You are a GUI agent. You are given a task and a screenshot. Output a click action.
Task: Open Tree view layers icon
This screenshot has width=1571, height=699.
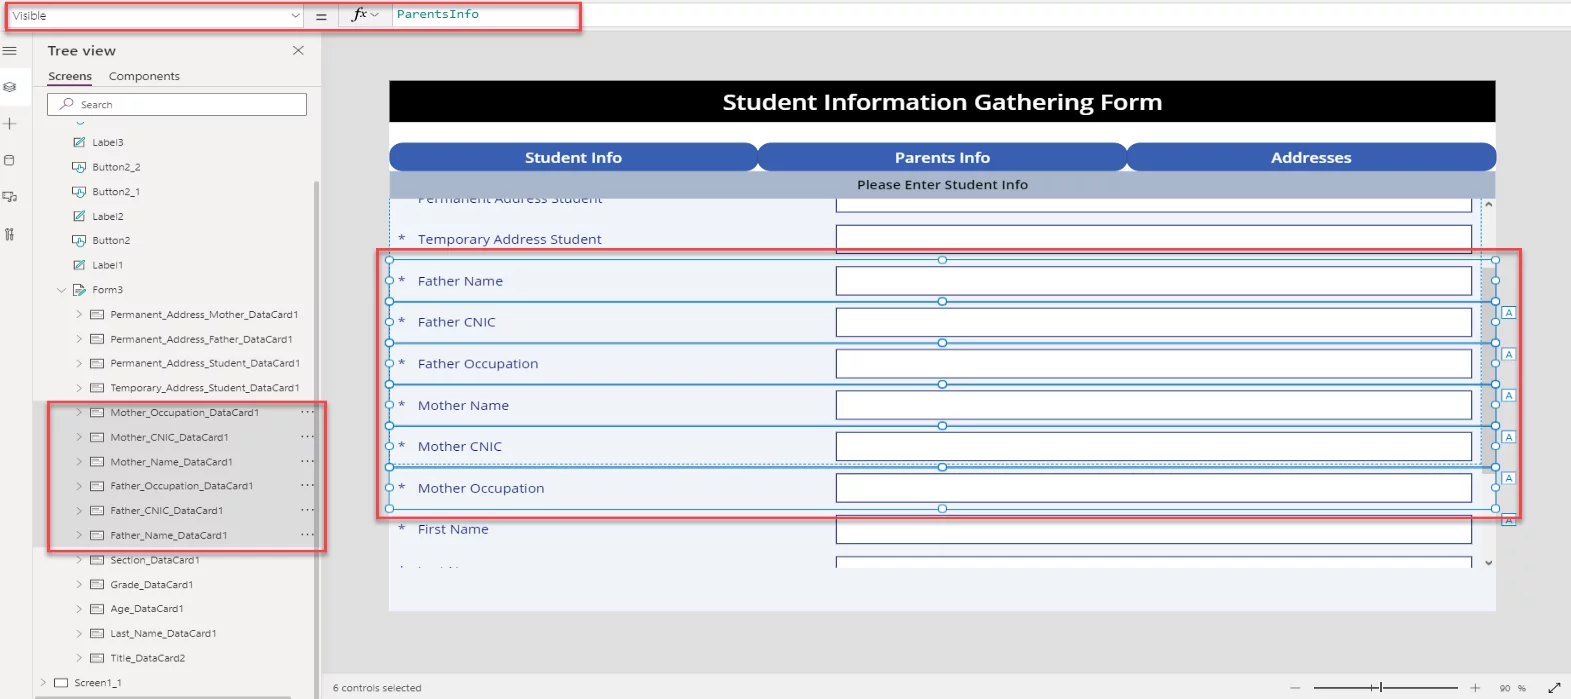(10, 87)
